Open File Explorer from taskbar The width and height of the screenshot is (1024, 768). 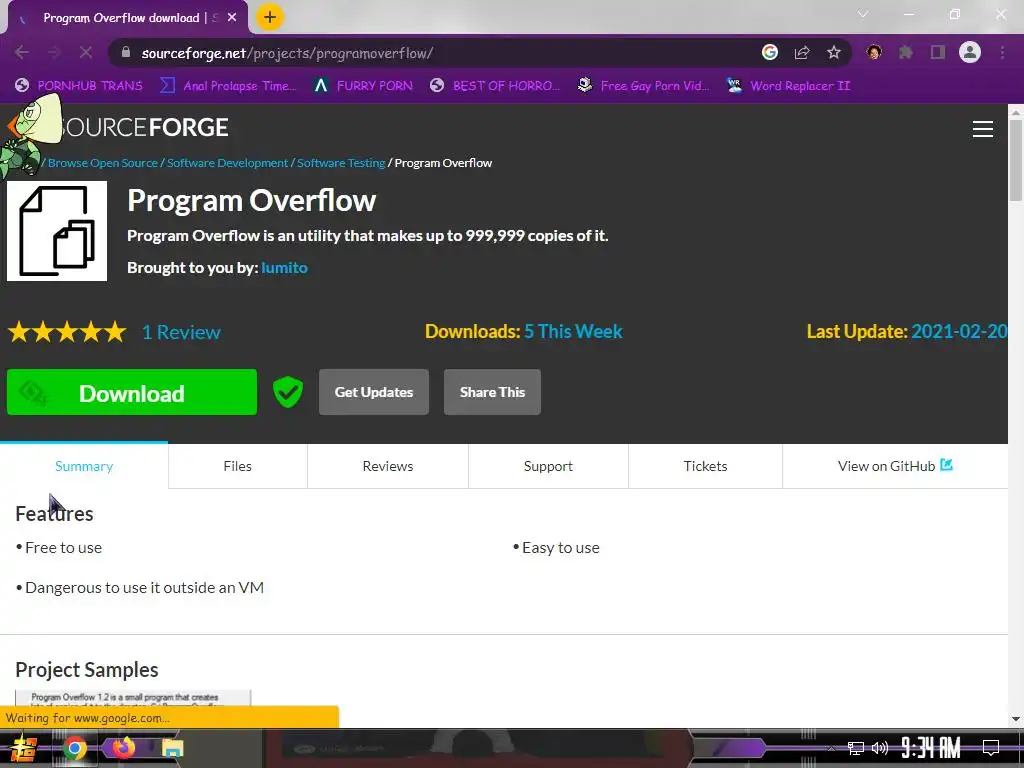click(172, 748)
